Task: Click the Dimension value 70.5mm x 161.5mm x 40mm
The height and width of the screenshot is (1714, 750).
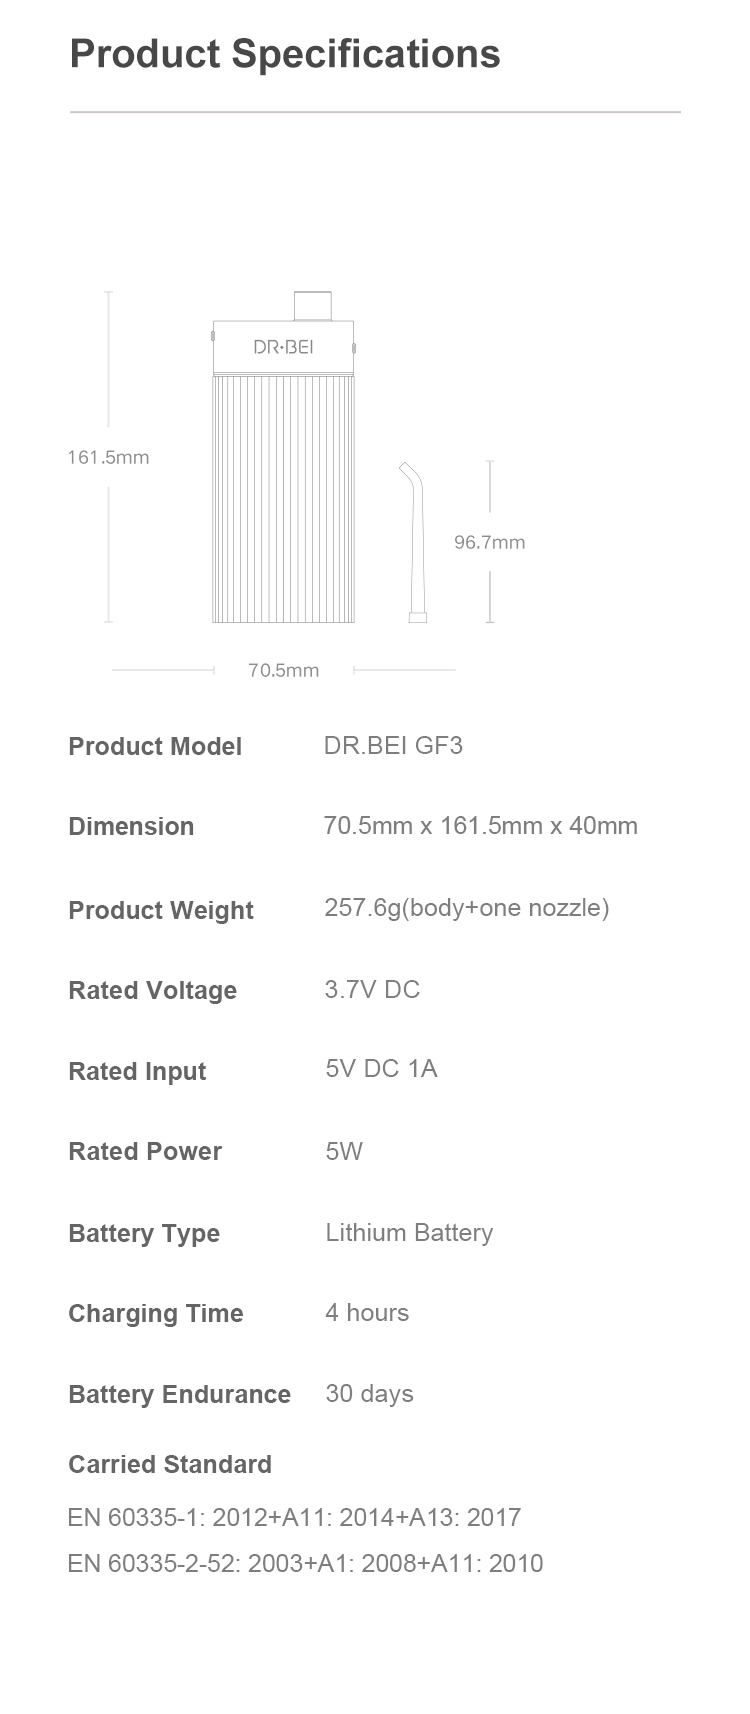Action: click(481, 826)
